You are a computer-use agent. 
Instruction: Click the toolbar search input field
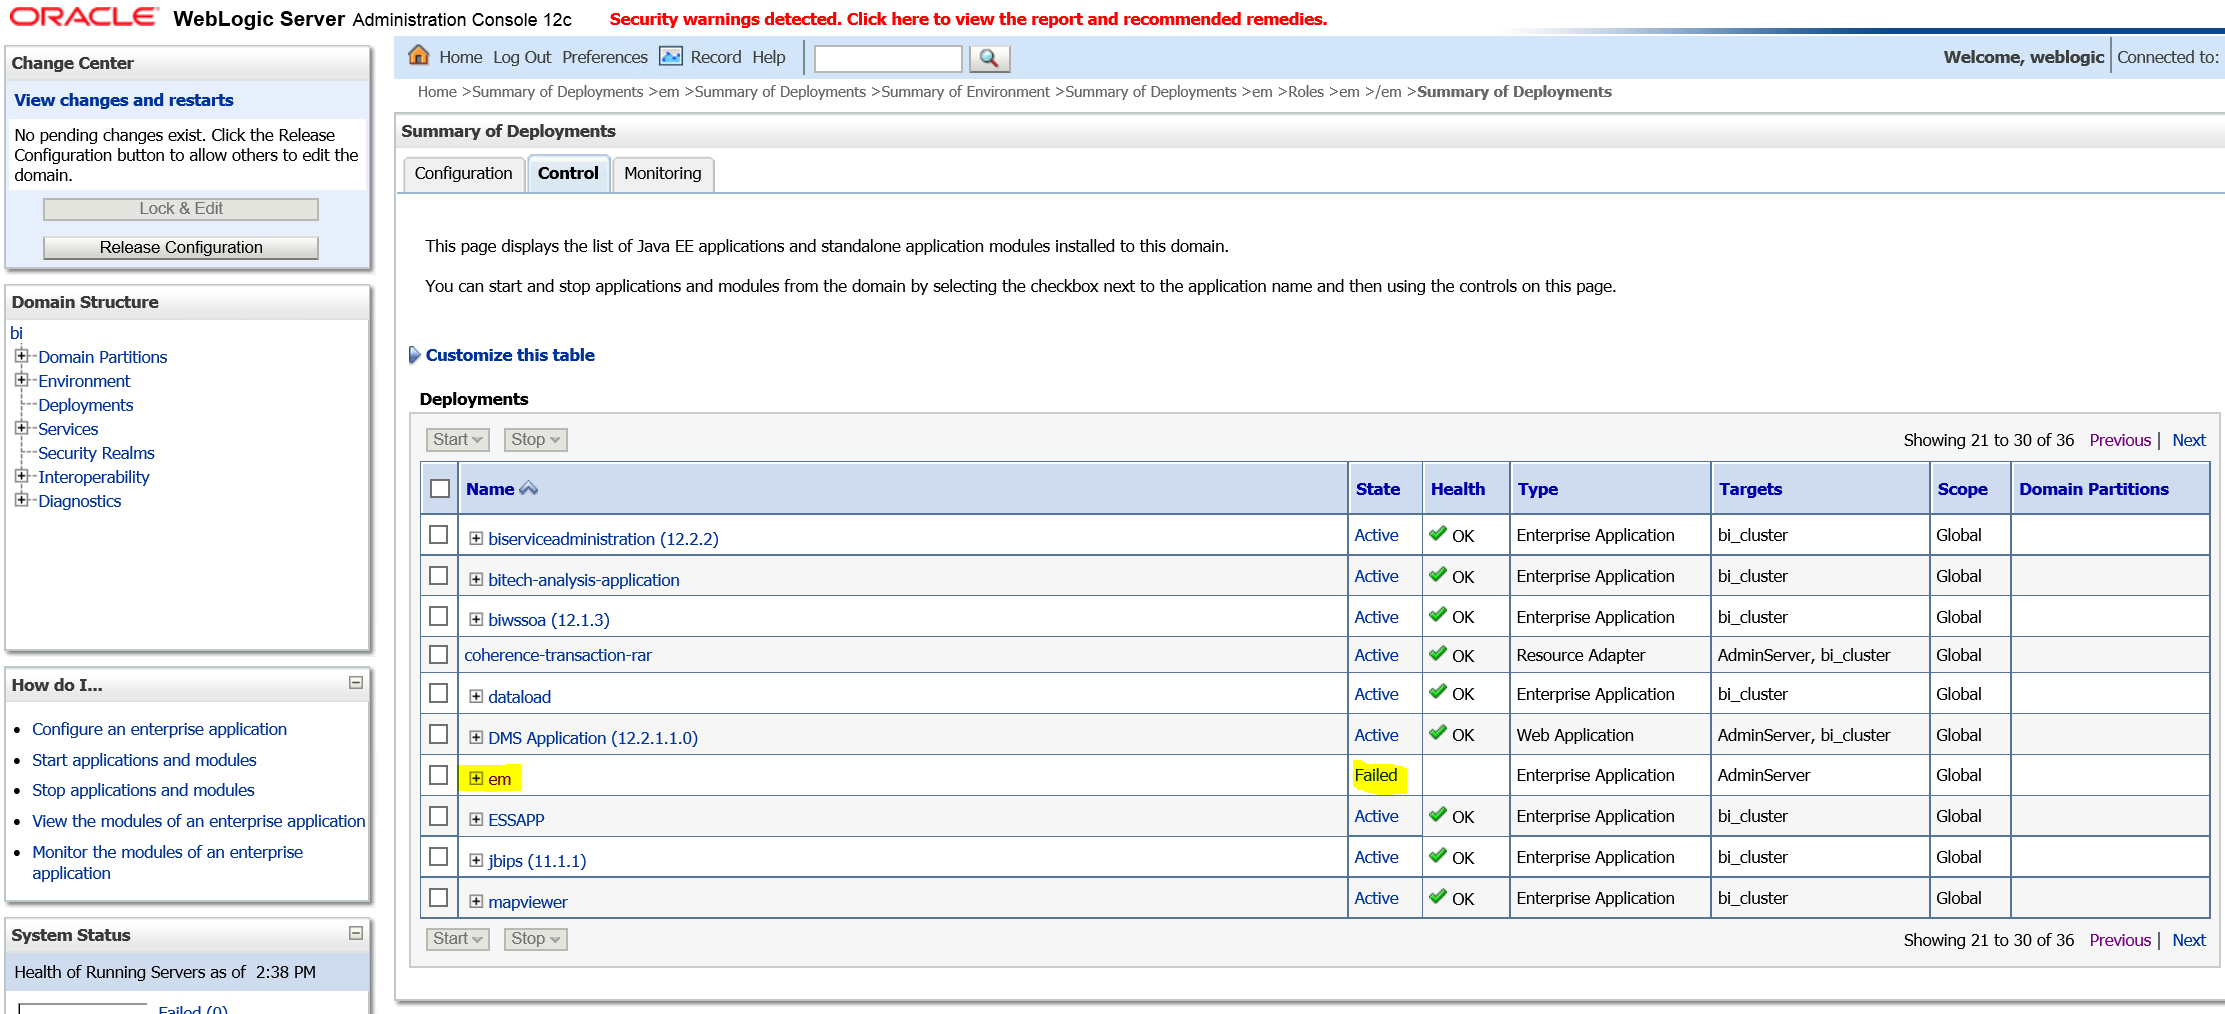[888, 59]
